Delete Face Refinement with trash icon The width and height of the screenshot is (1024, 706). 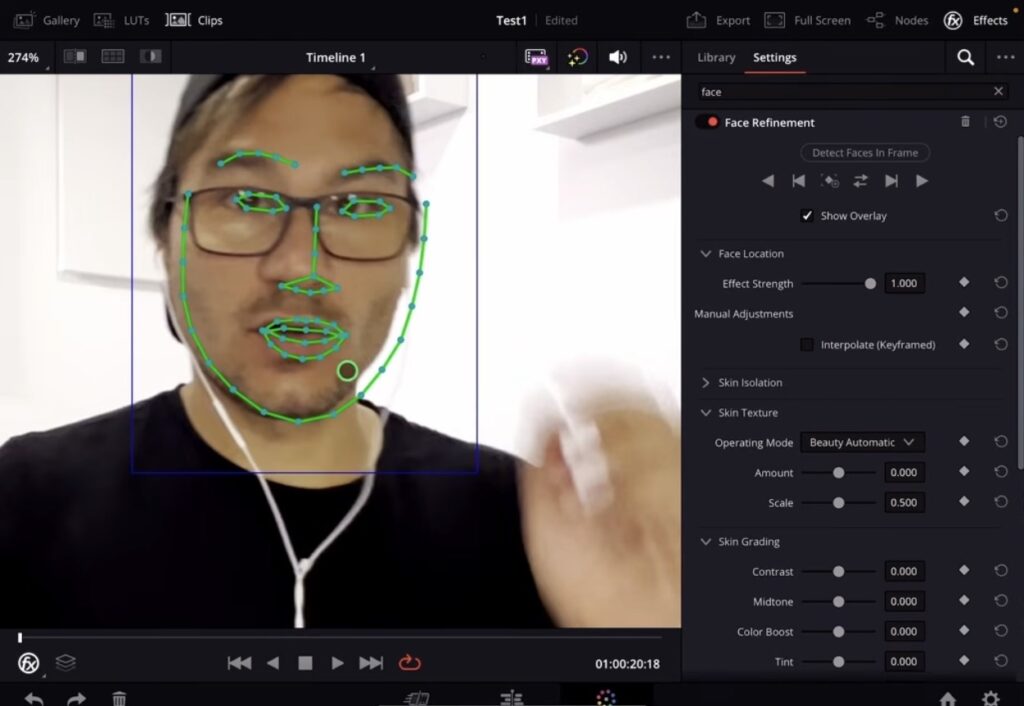click(x=965, y=122)
